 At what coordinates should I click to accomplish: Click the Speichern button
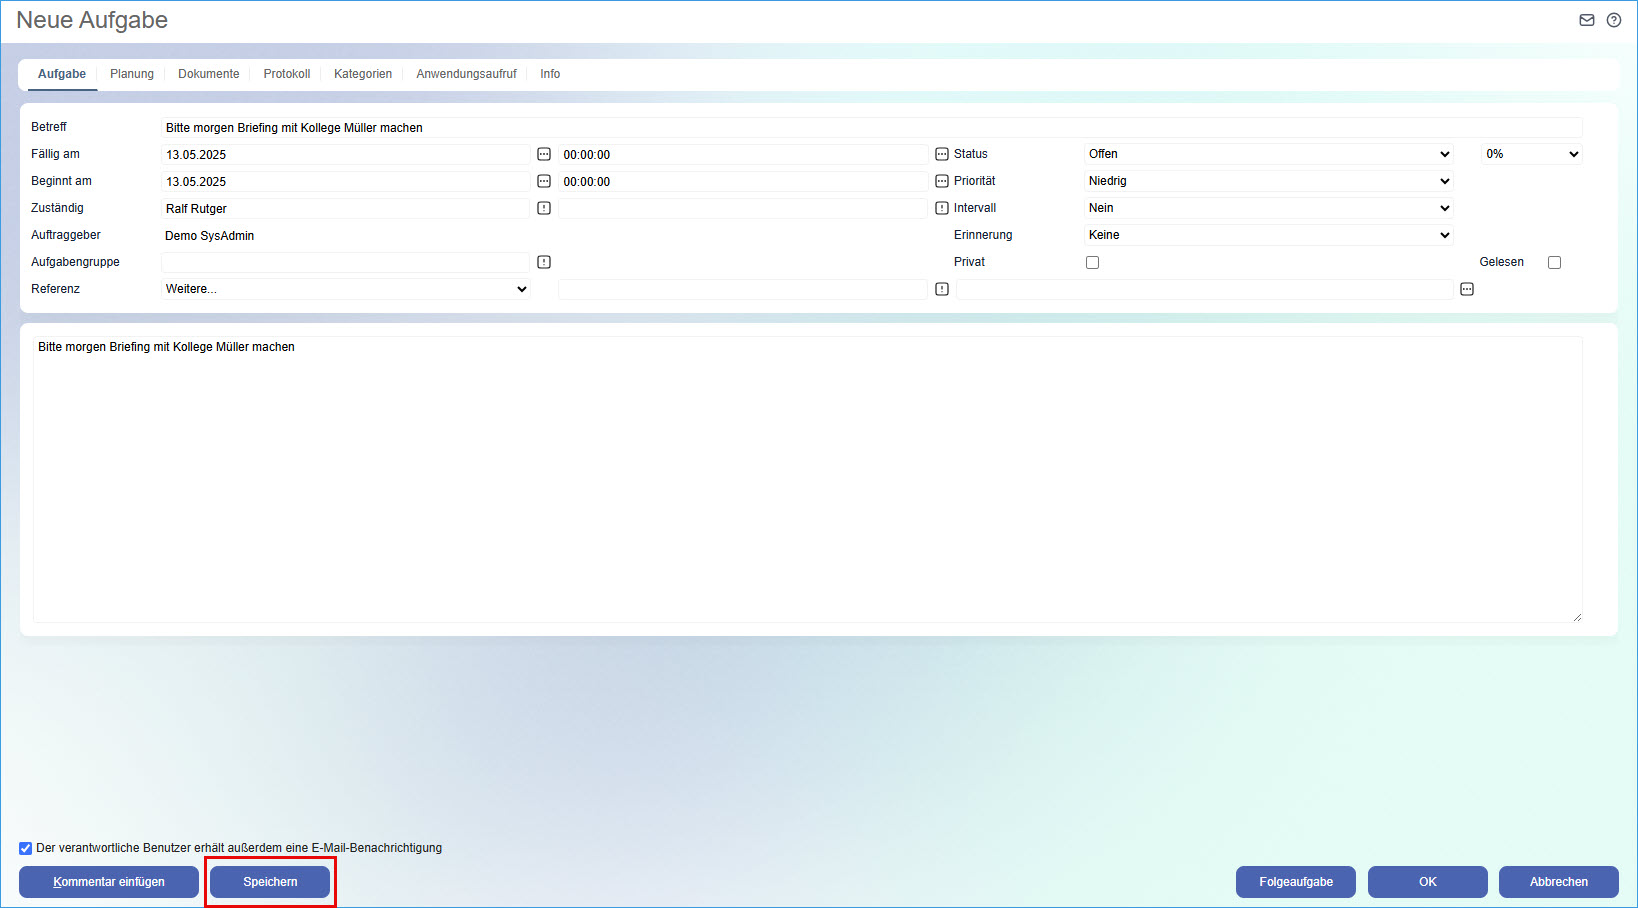pos(270,882)
